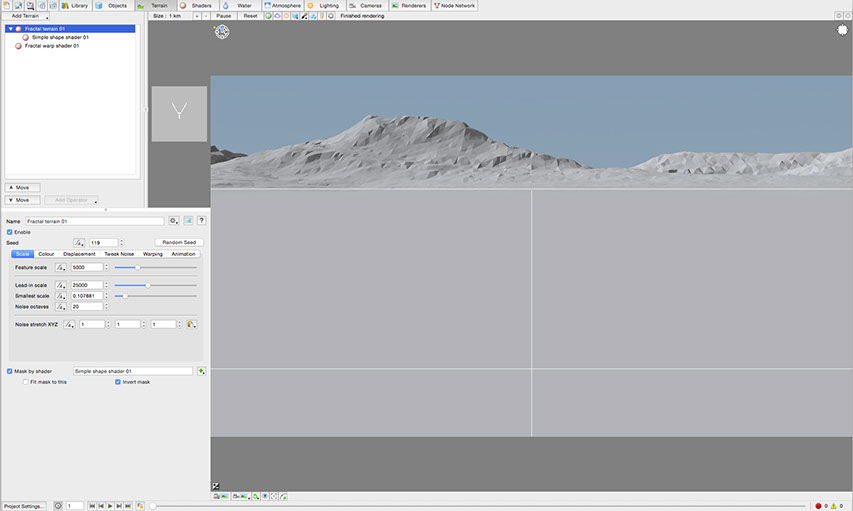This screenshot has width=853, height=511.
Task: Collapse the Fractal terrain 01 tree node
Action: pyautogui.click(x=10, y=29)
